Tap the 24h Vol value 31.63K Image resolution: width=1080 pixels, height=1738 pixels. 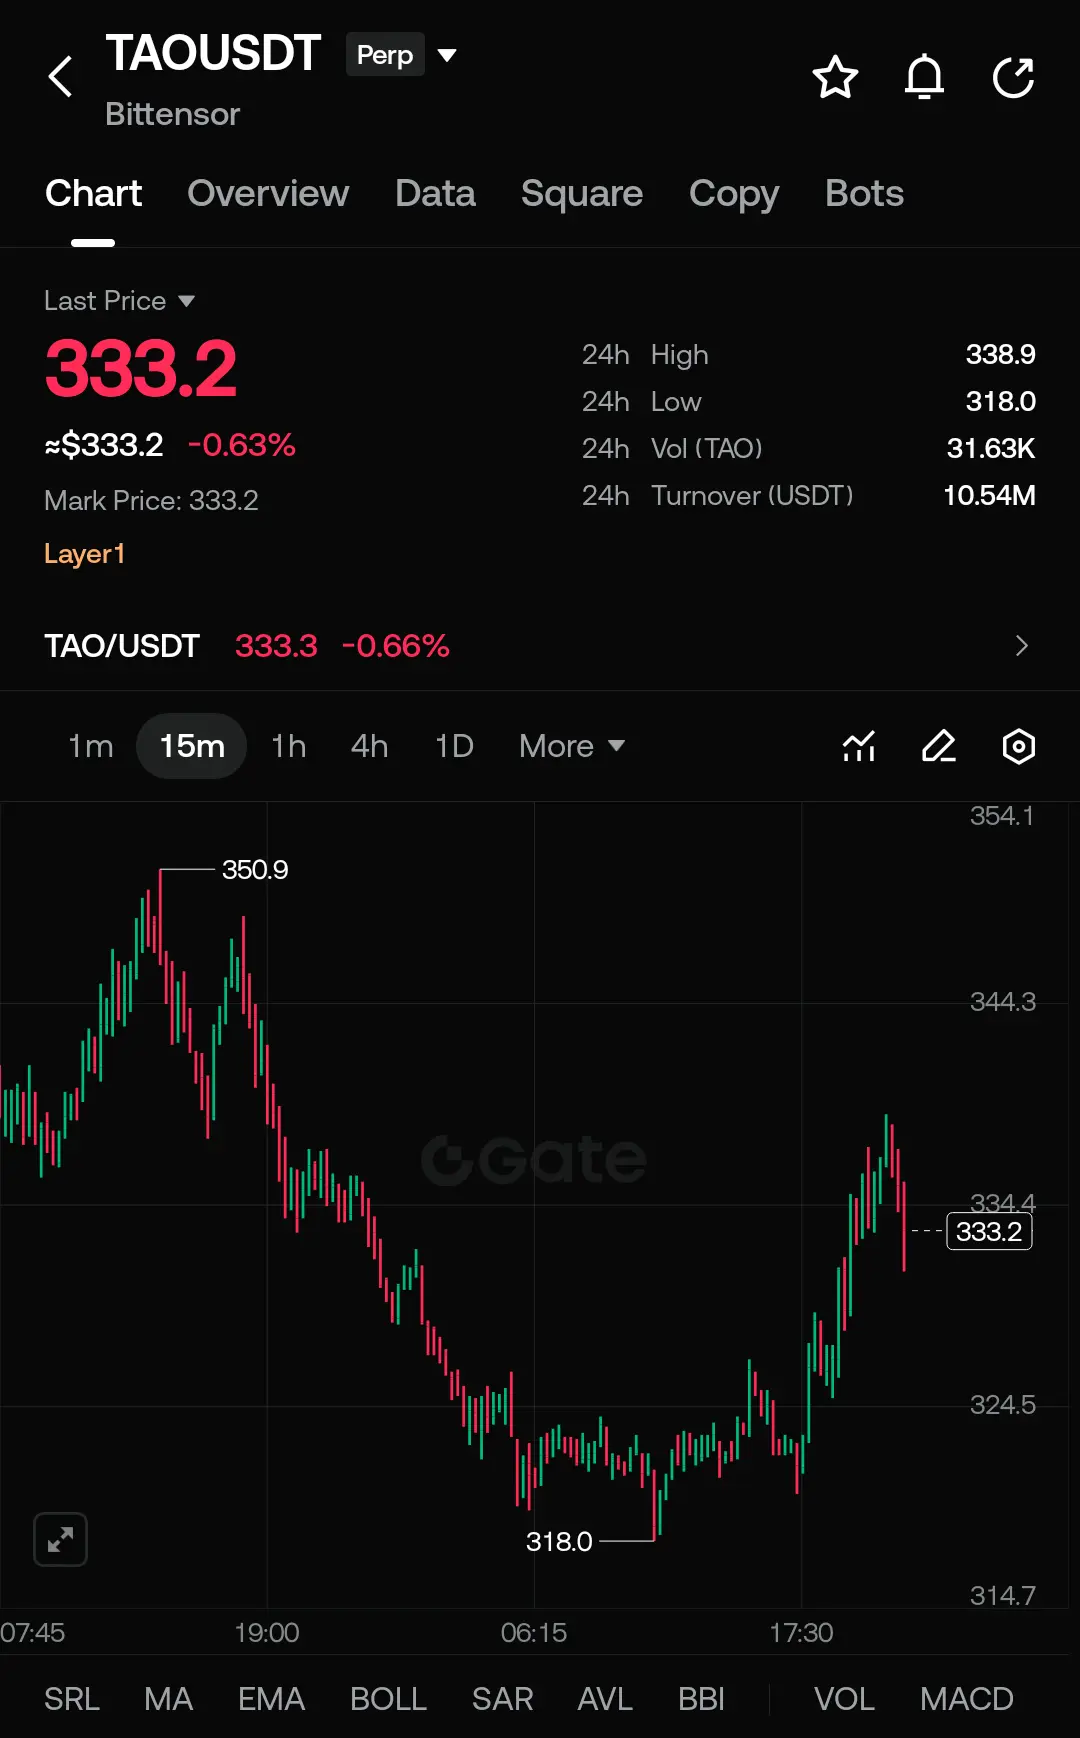(991, 449)
